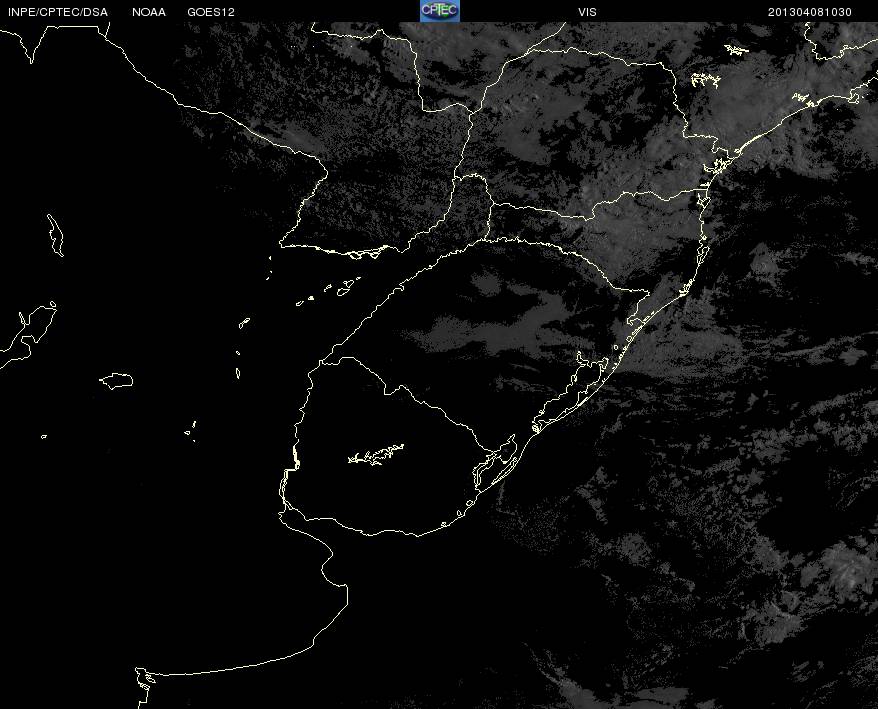Click the INPE/CPTEC/DSA header label
This screenshot has height=709, width=878.
click(58, 12)
